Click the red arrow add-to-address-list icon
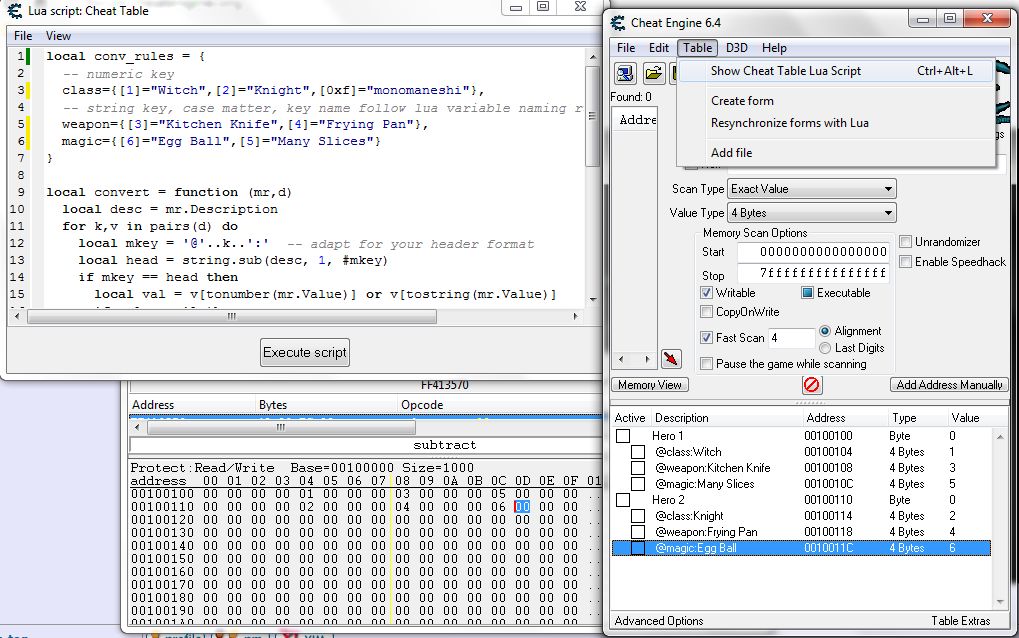Viewport: 1019px width, 638px height. [x=671, y=359]
